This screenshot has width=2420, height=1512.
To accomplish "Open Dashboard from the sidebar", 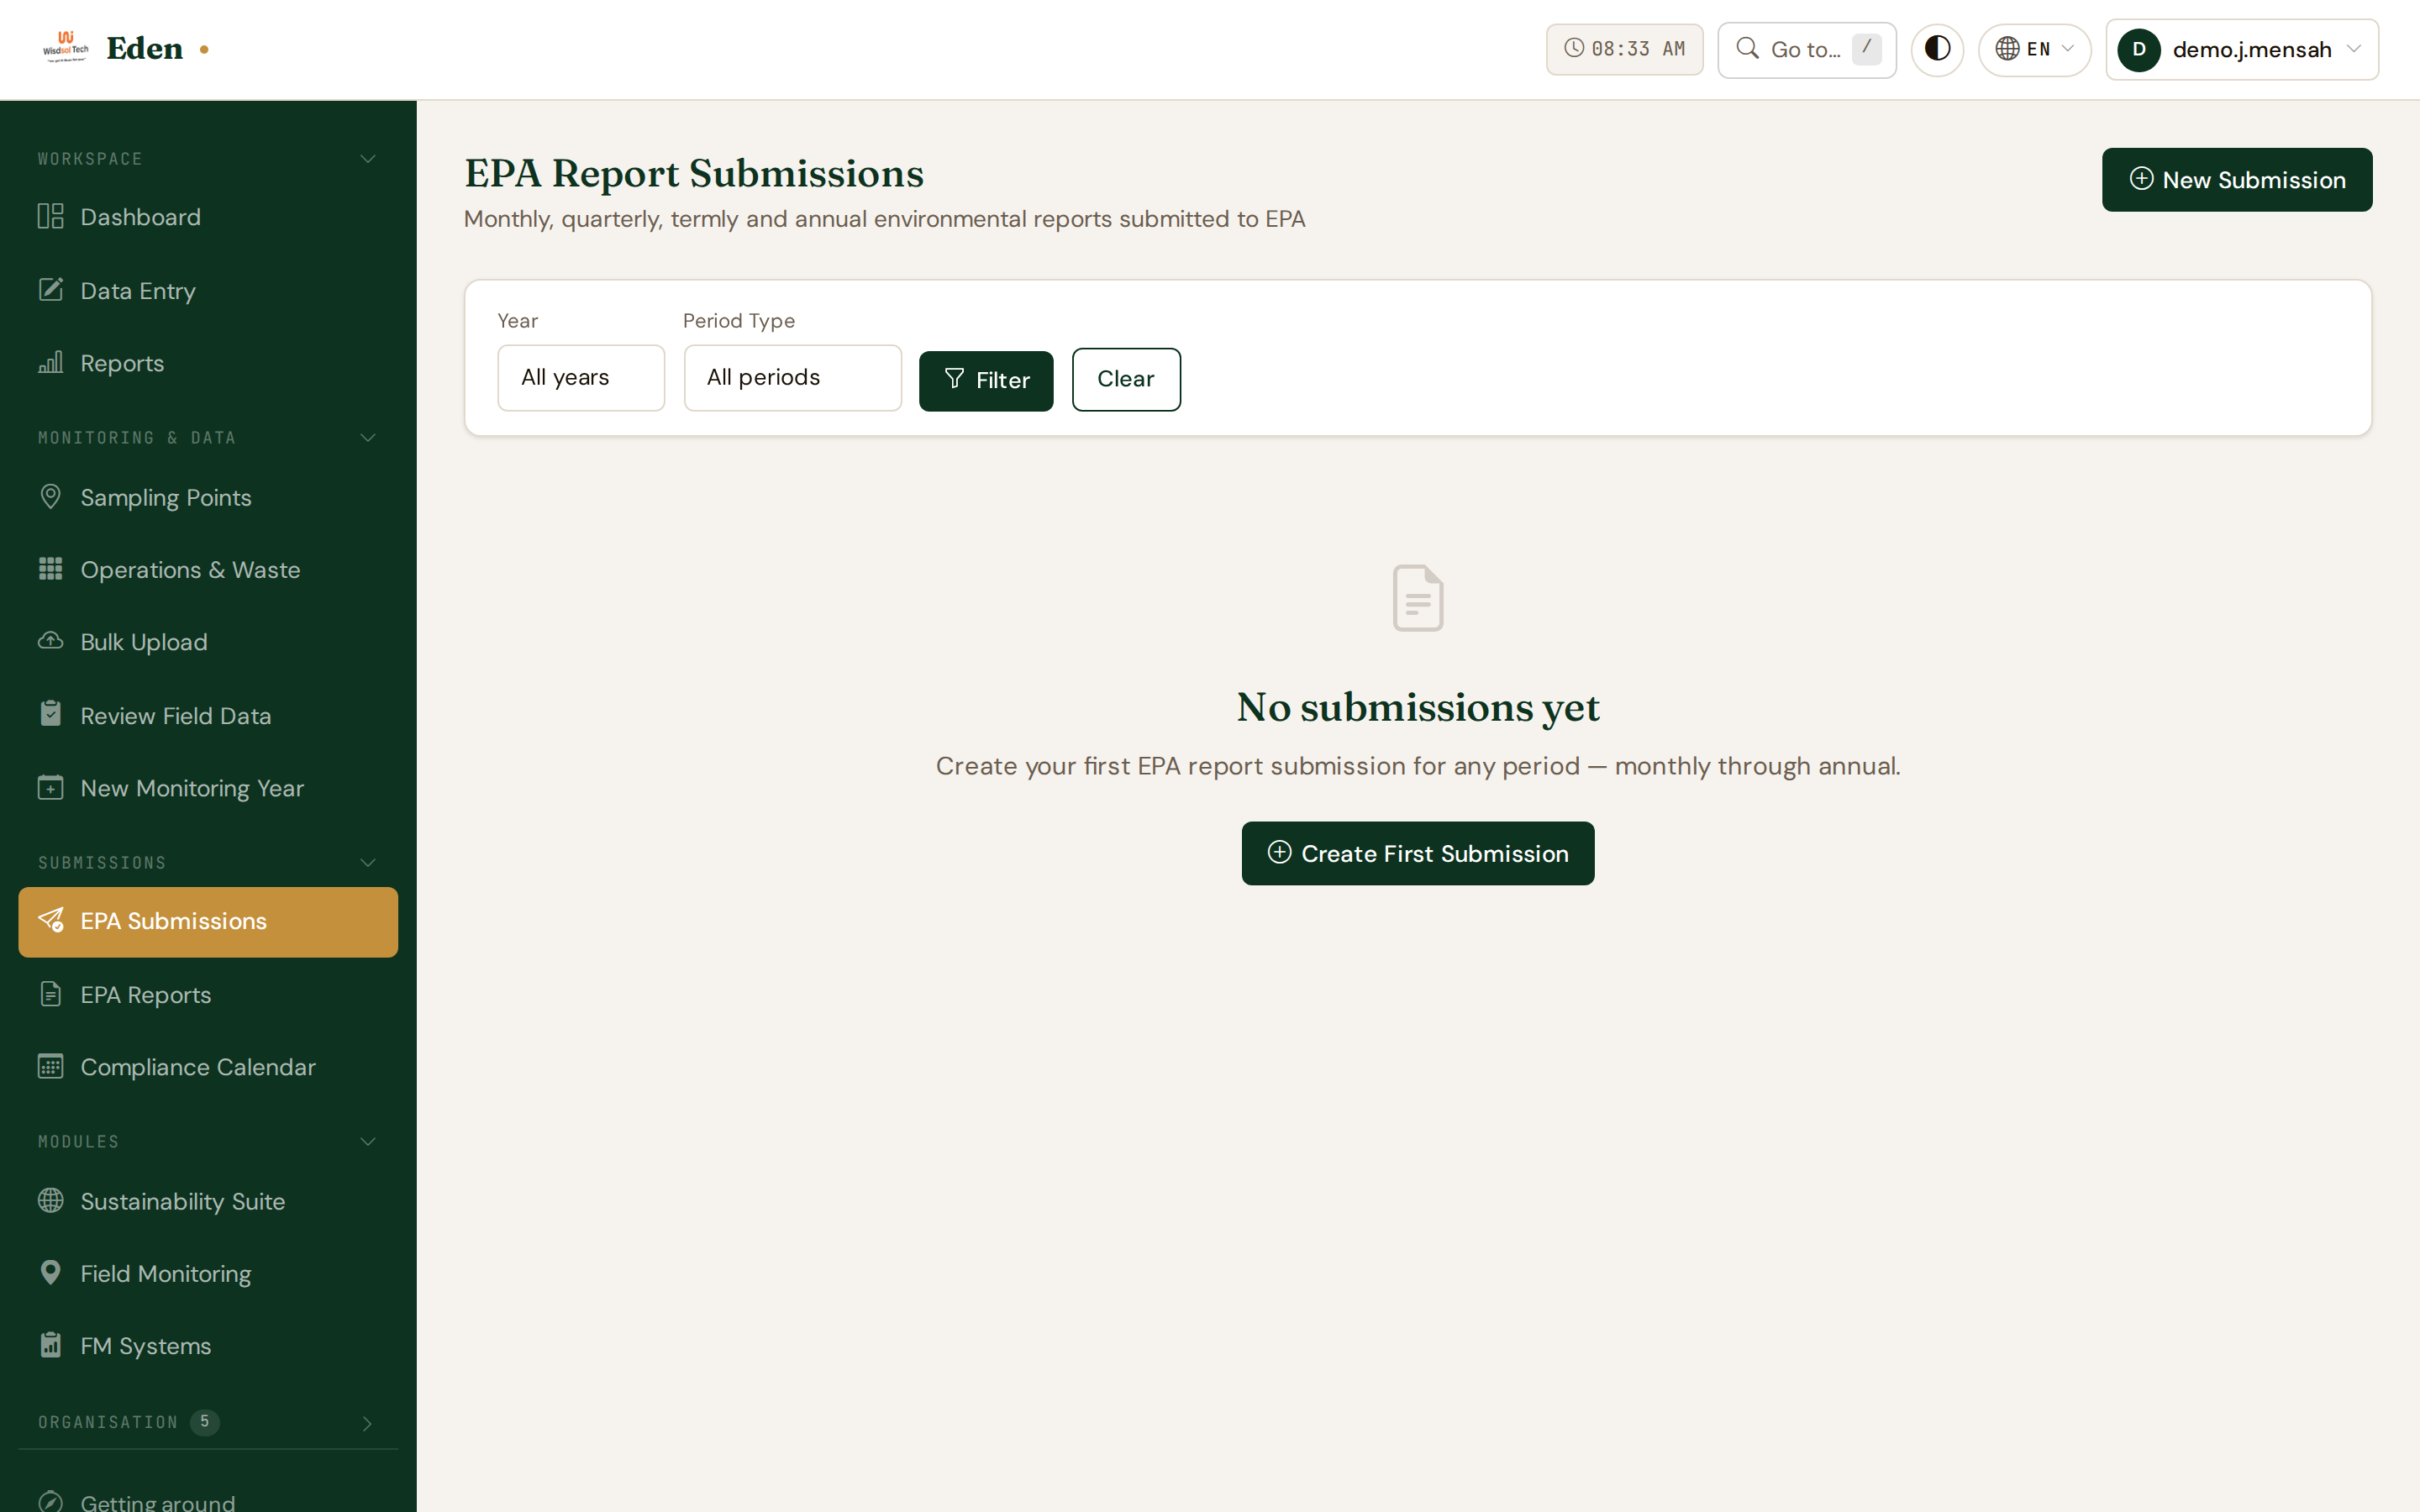I will [x=208, y=217].
